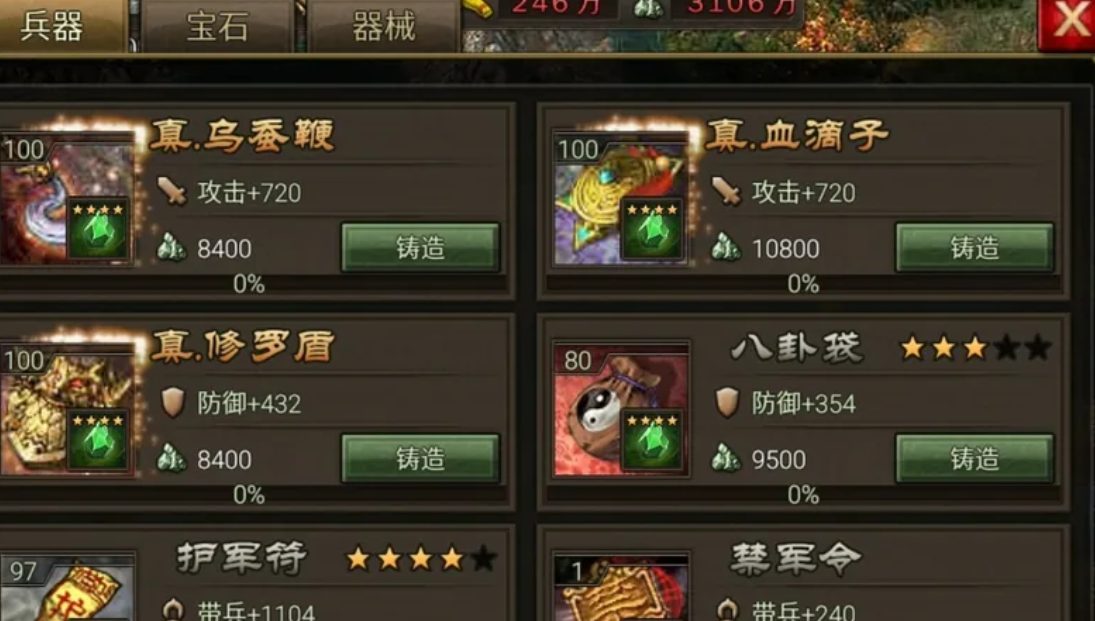Forge 真.血滴子 with 铸造 button
1095x621 pixels.
coord(974,247)
